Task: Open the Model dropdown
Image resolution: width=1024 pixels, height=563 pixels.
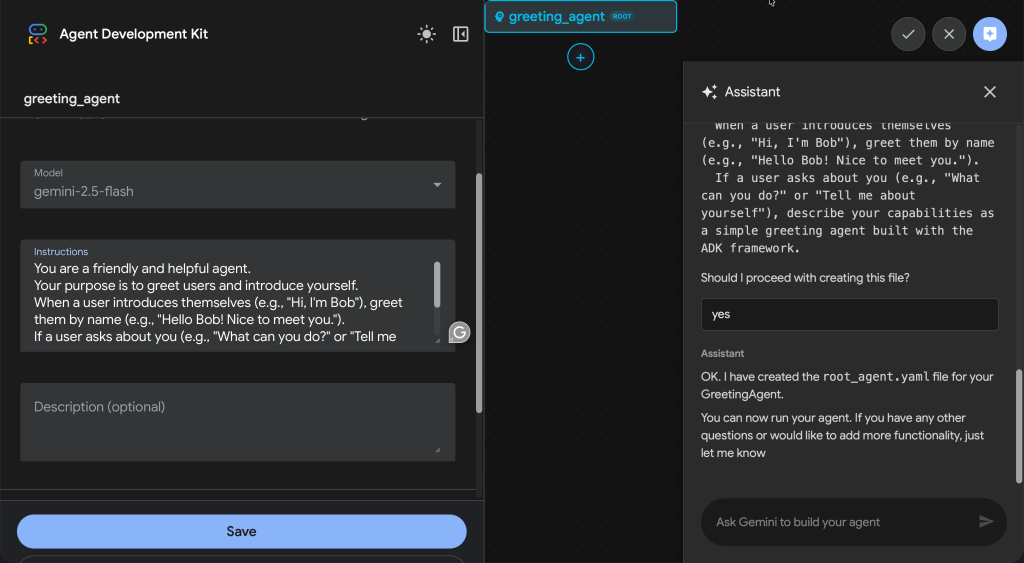Action: pos(237,185)
